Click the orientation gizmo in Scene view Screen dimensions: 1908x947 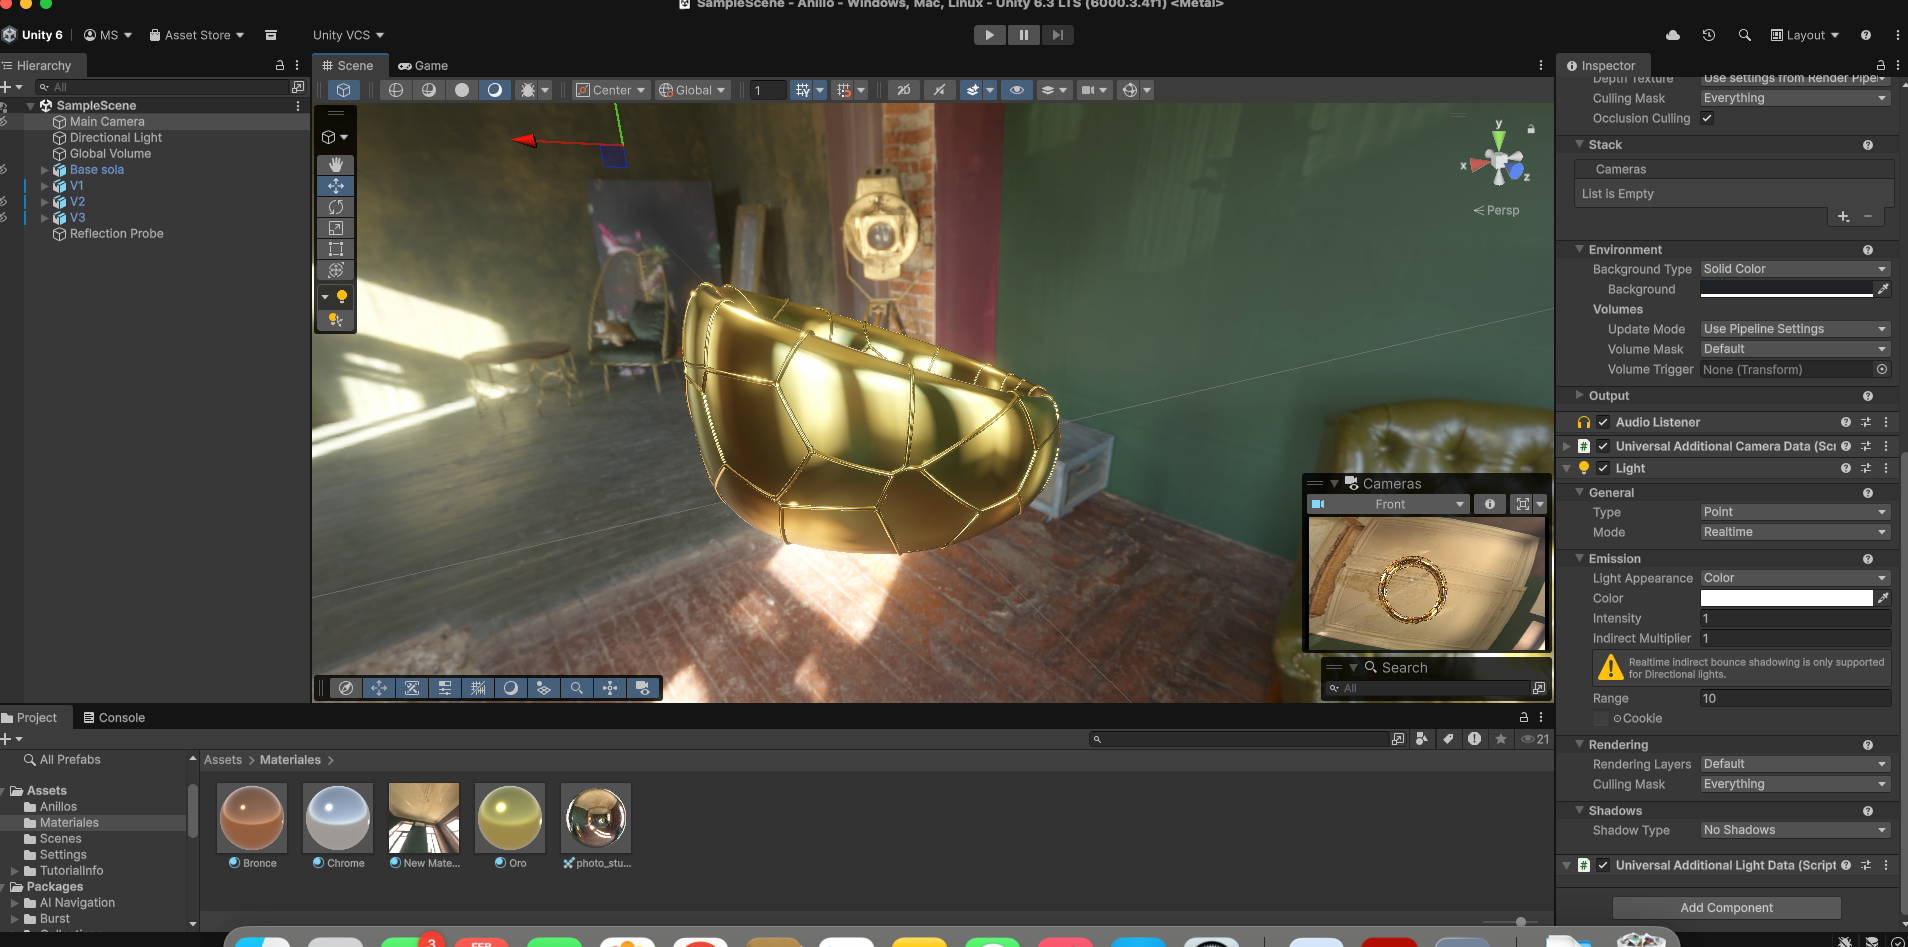pyautogui.click(x=1499, y=163)
